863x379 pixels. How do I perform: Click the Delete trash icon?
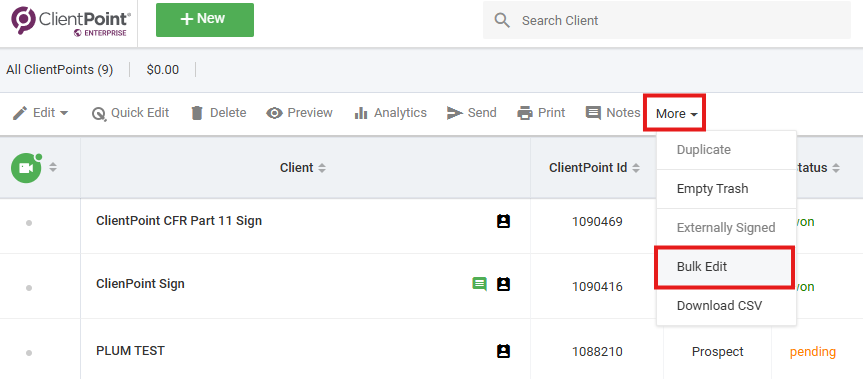pyautogui.click(x=197, y=113)
